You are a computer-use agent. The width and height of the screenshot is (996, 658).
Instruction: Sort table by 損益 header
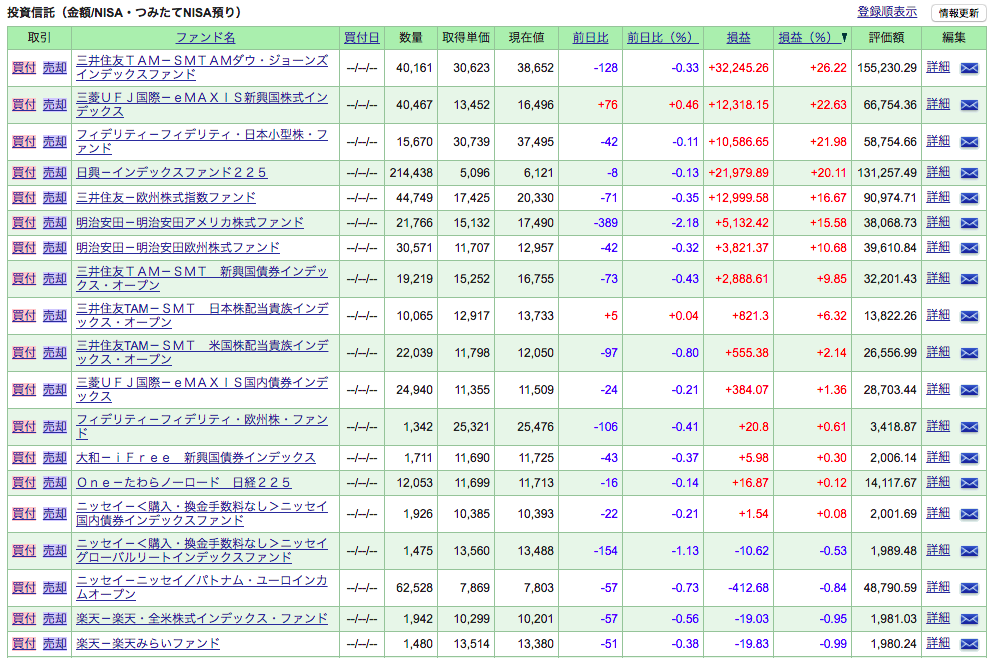(738, 38)
